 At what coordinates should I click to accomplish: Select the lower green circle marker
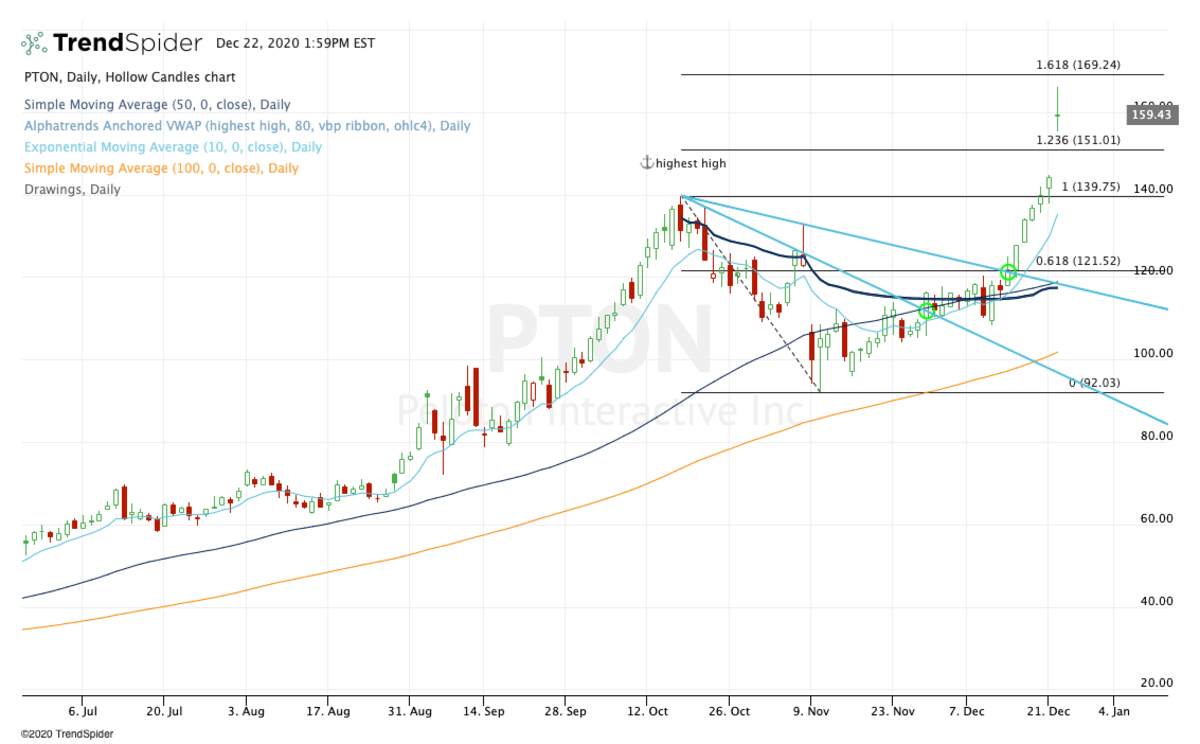(x=927, y=311)
